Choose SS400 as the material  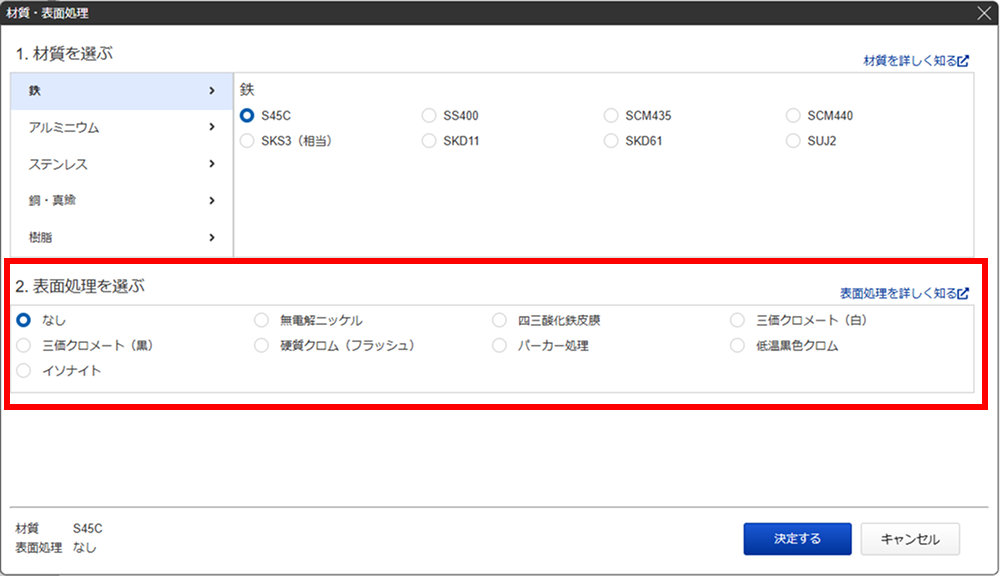tap(429, 115)
